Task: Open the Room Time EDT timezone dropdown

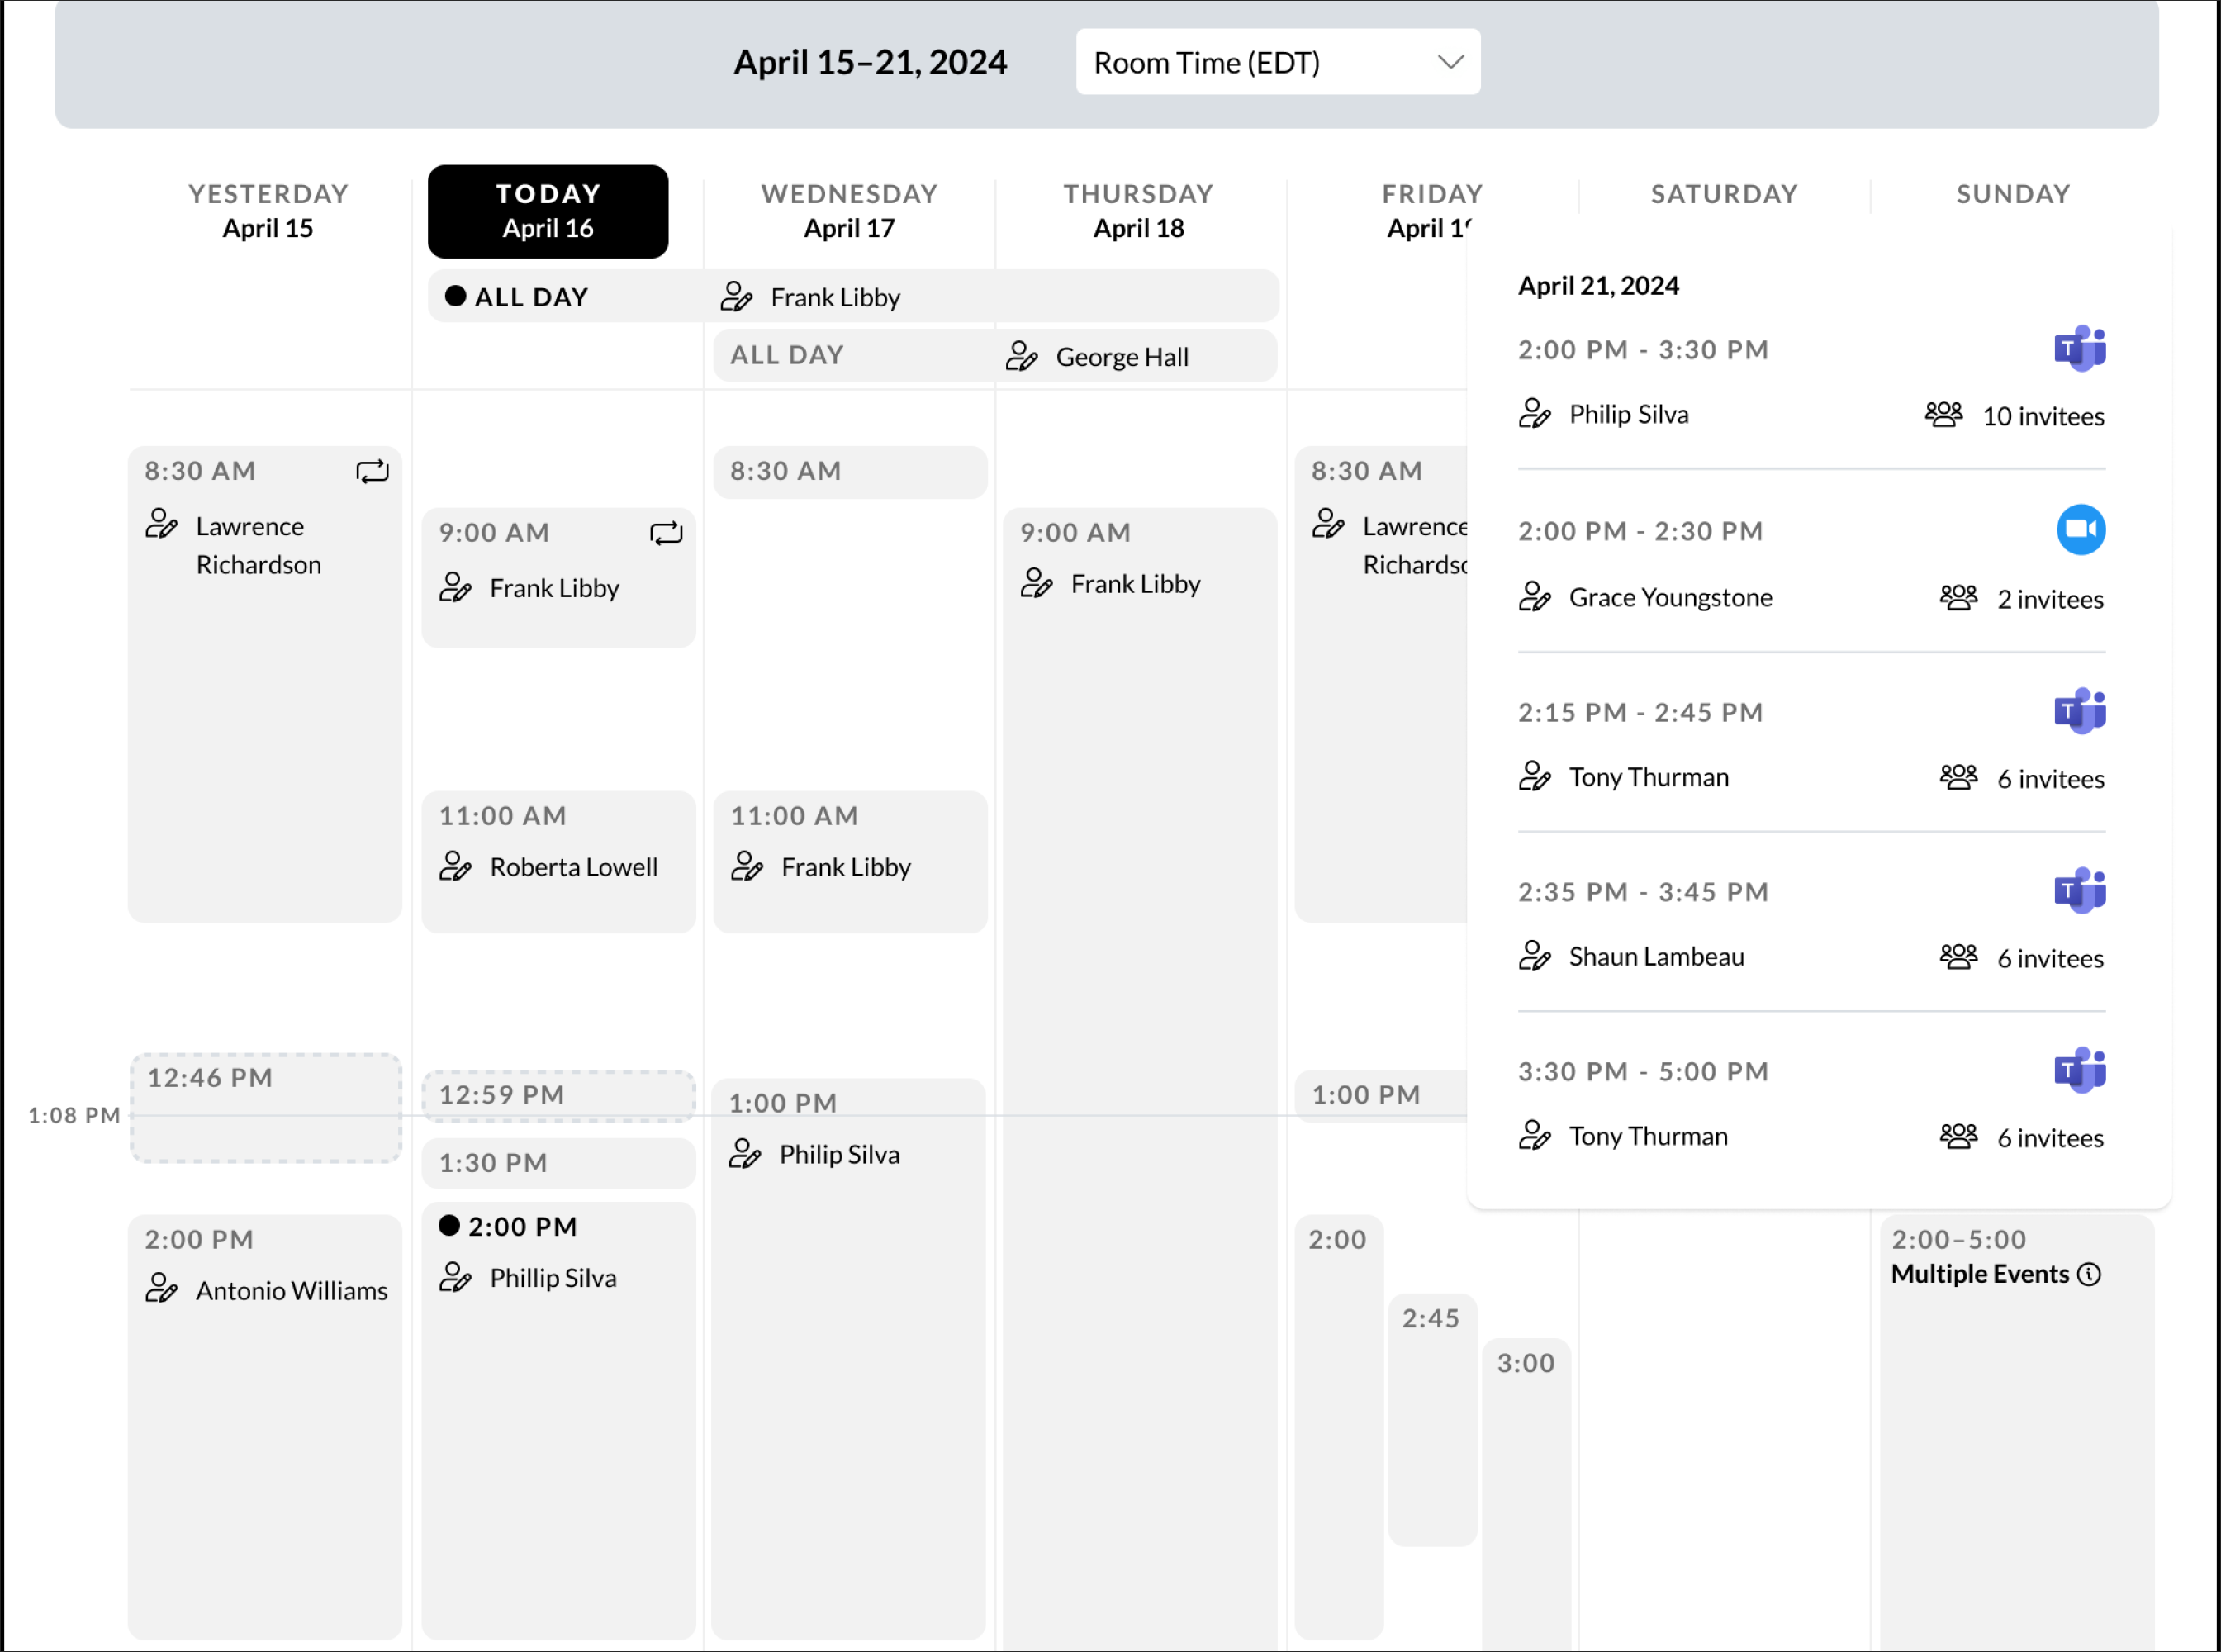Action: click(1275, 61)
